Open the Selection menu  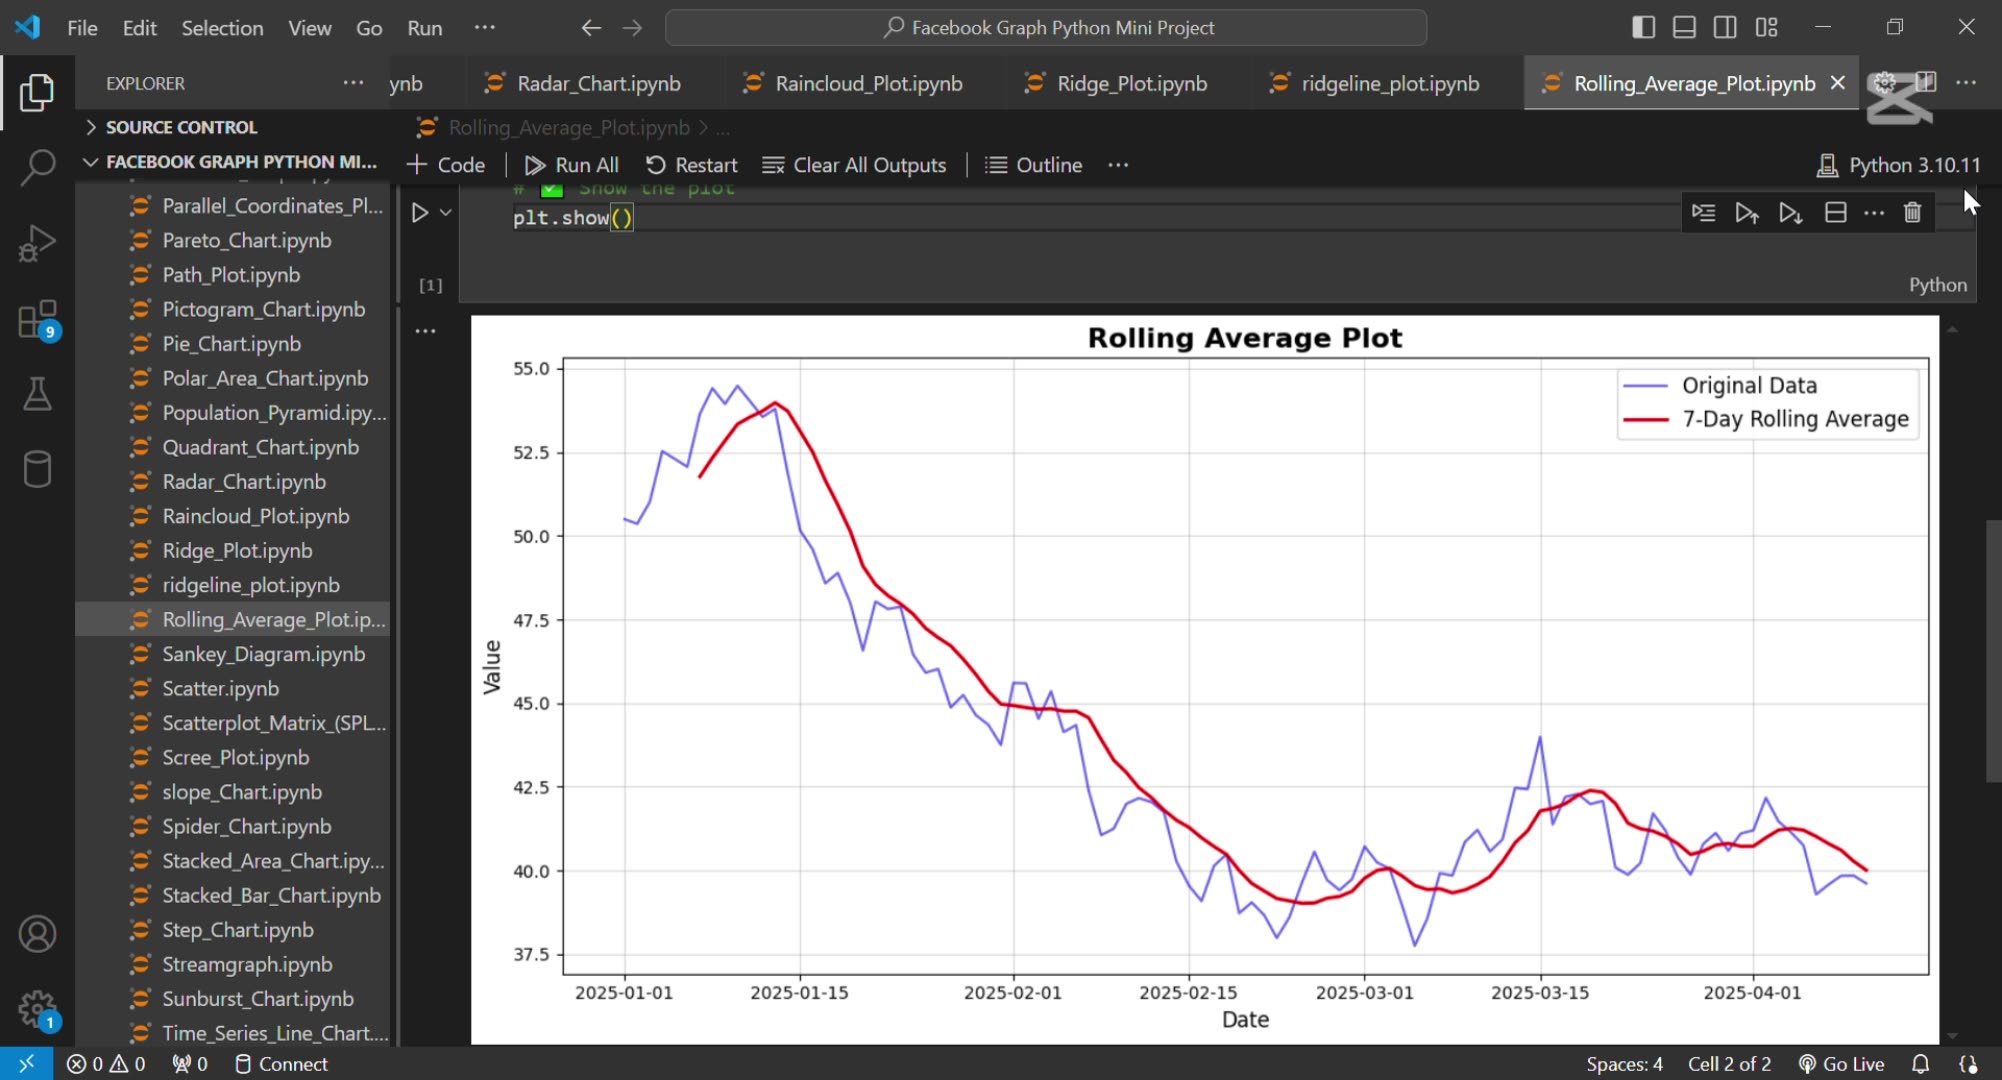222,28
